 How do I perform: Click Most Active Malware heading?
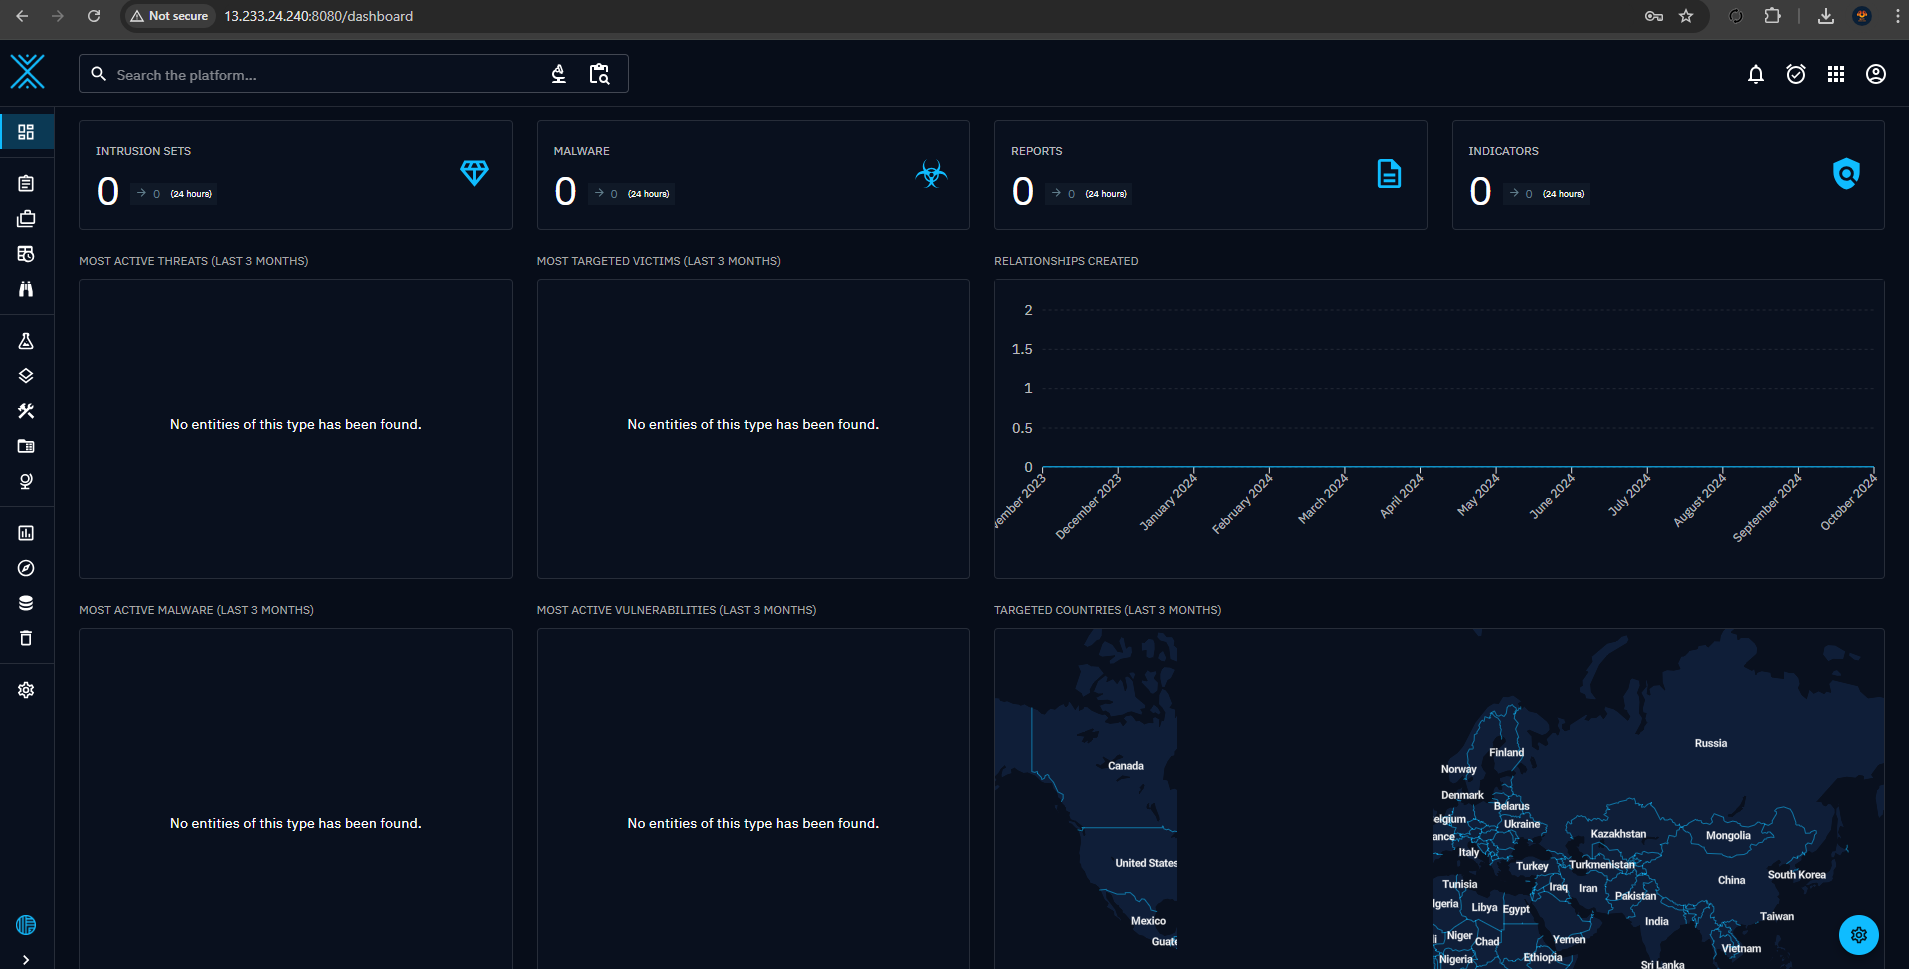pos(196,610)
